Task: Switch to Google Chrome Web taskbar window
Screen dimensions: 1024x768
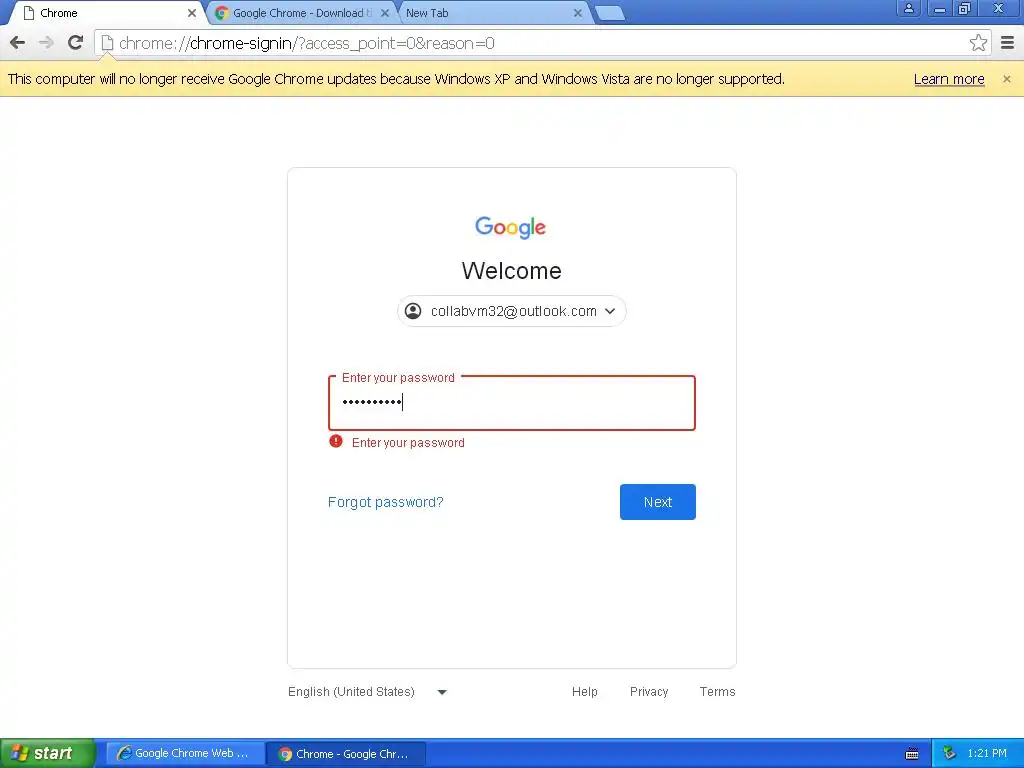Action: tap(185, 754)
